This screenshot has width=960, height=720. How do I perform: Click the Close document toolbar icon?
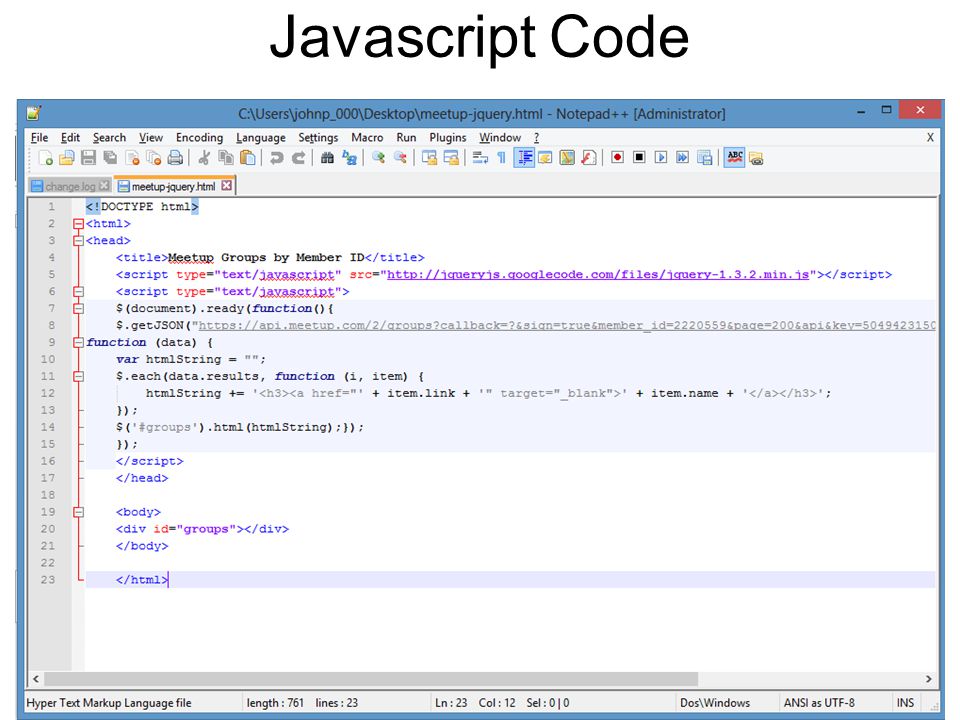(132, 158)
